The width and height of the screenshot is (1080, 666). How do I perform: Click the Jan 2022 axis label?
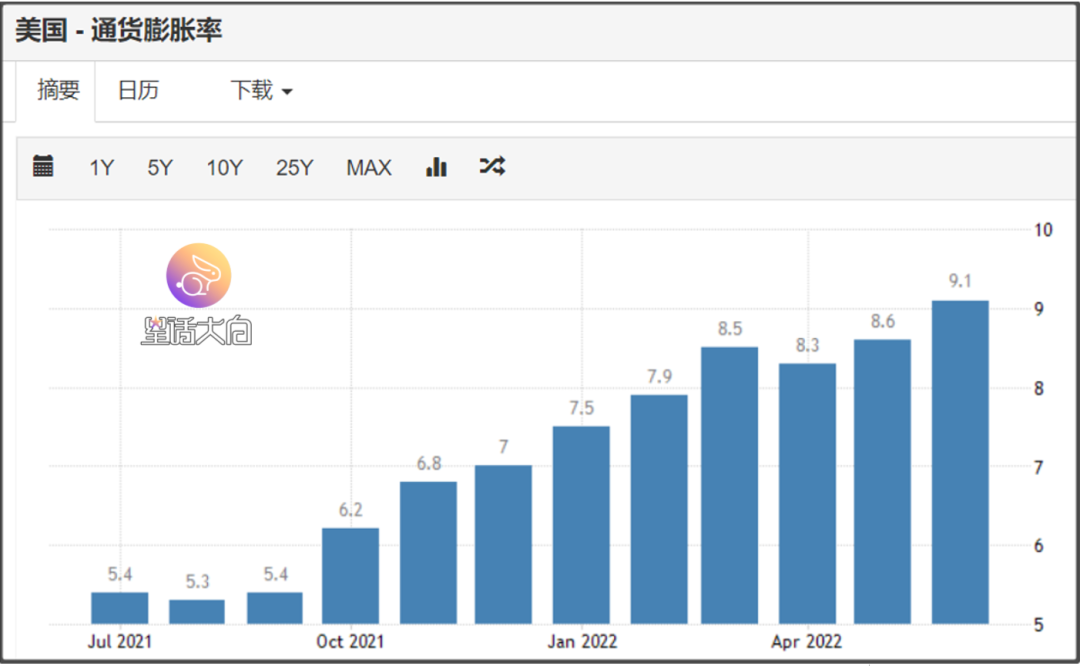pyautogui.click(x=582, y=642)
